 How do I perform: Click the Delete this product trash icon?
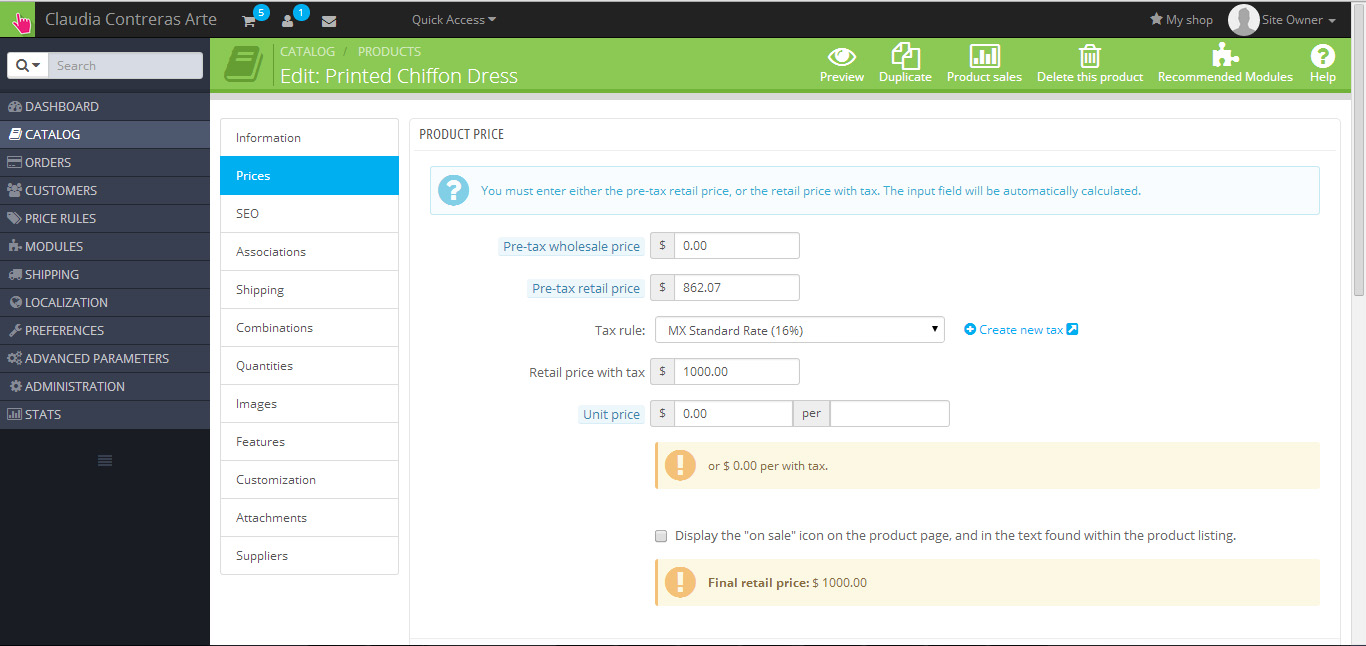coord(1090,55)
